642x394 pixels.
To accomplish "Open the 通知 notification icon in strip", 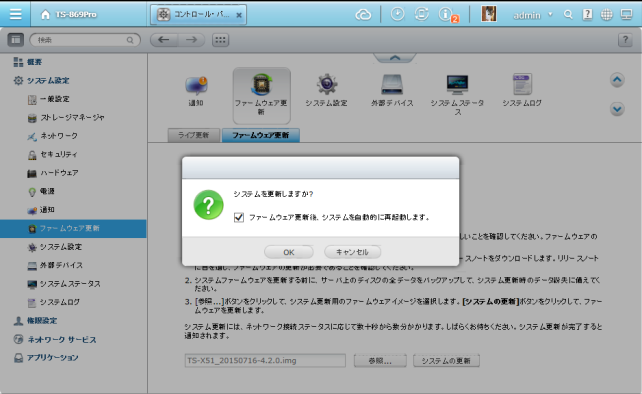I will pos(196,91).
